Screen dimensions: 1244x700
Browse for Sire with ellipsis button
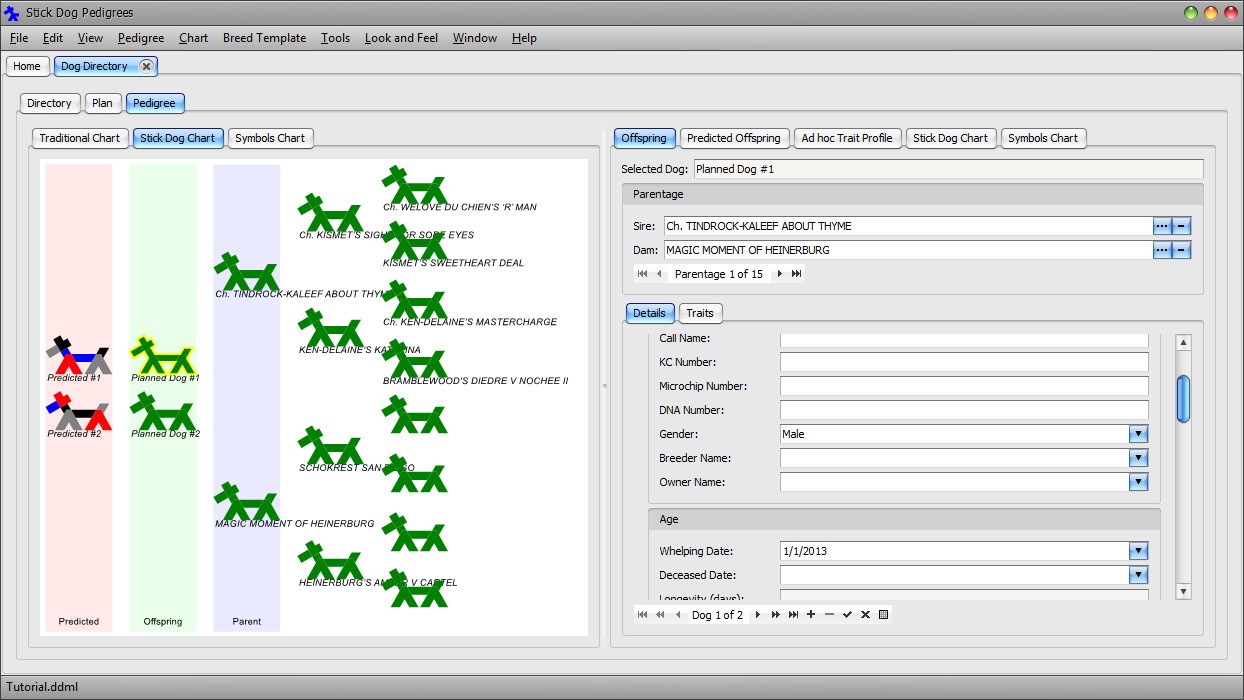tap(1161, 226)
